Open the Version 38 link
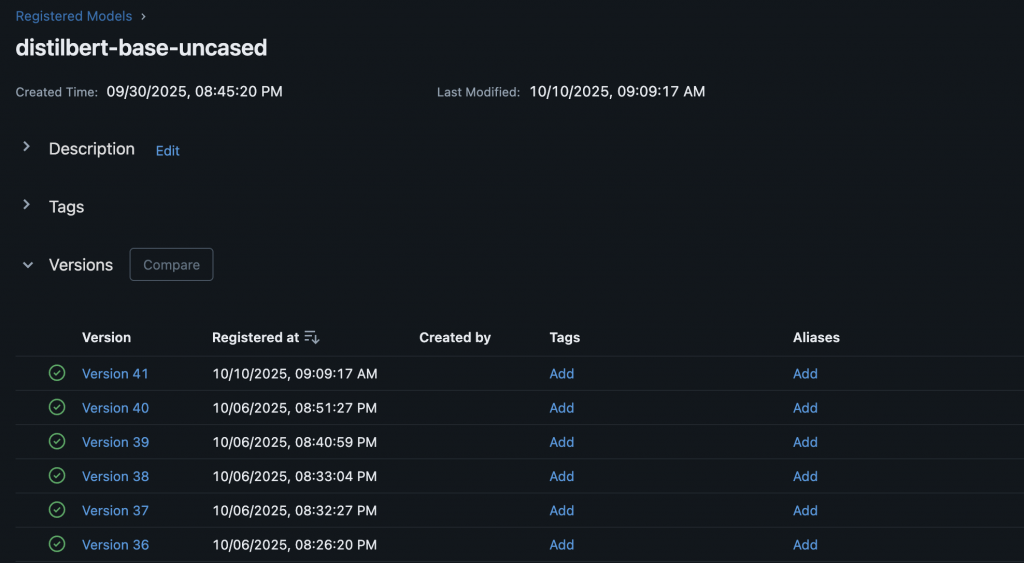This screenshot has width=1024, height=563. pos(115,476)
